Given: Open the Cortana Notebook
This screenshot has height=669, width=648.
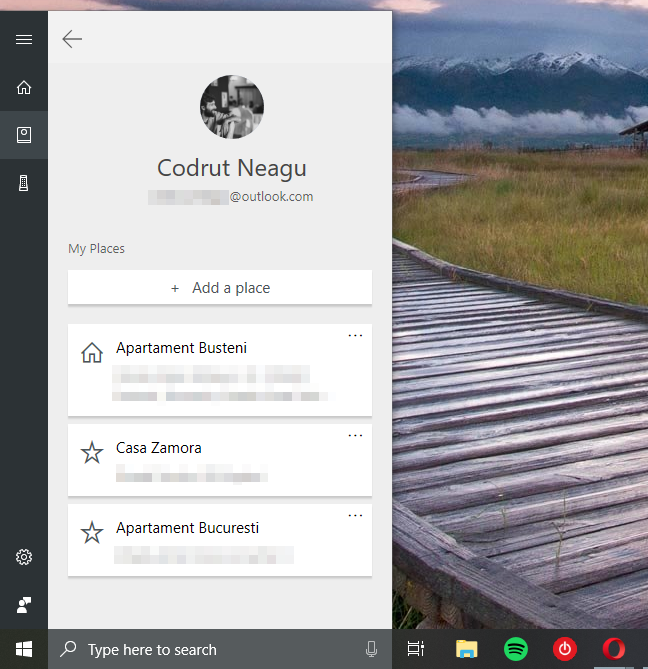Looking at the screenshot, I should click(24, 135).
